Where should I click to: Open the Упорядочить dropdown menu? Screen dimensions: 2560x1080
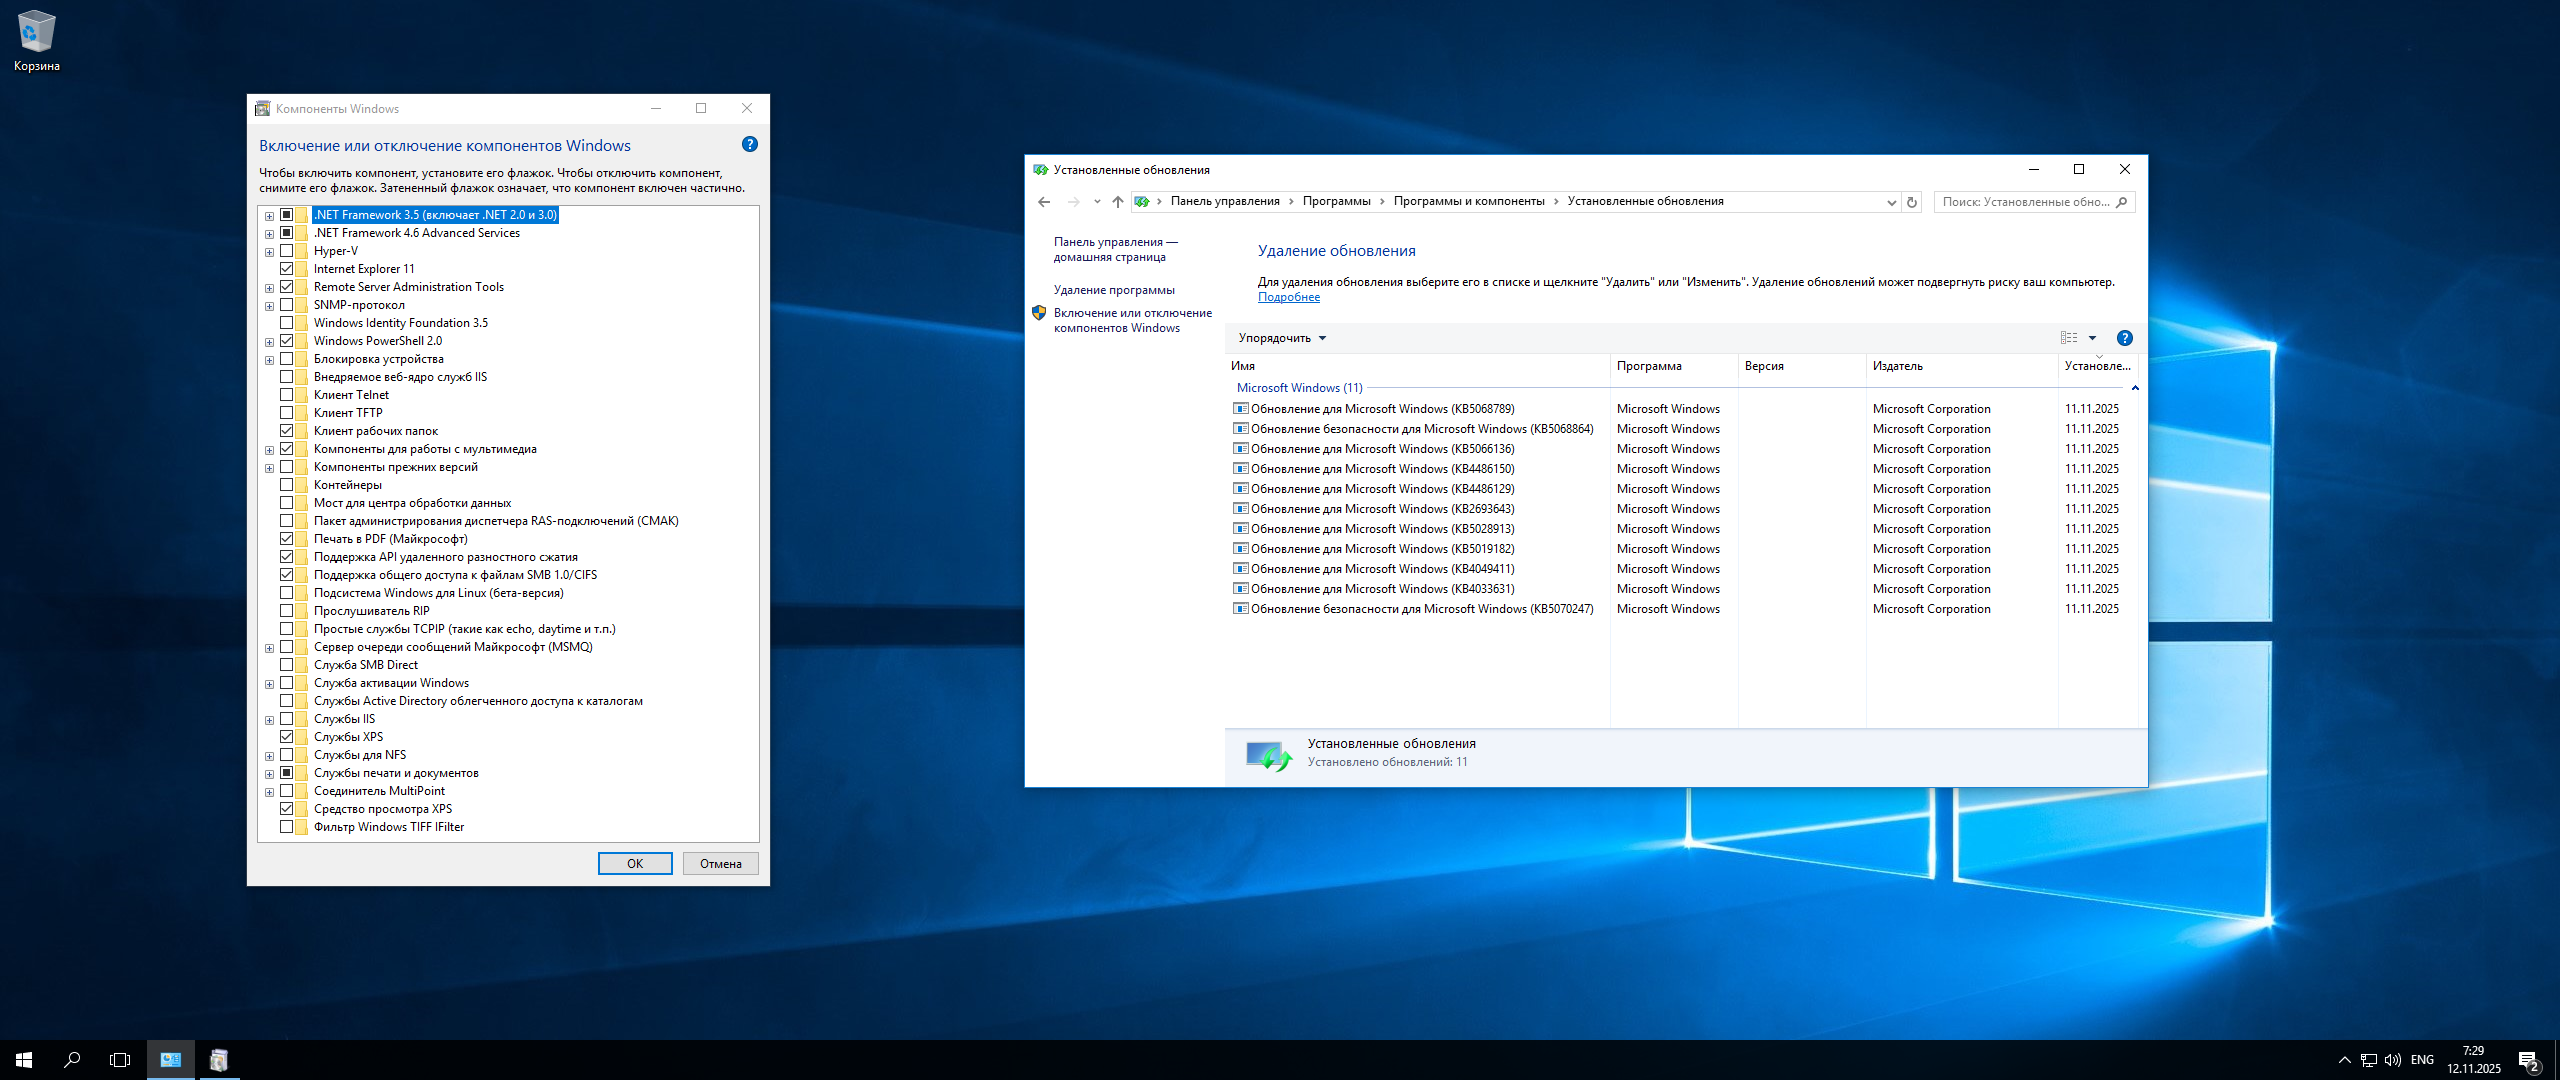[1281, 338]
